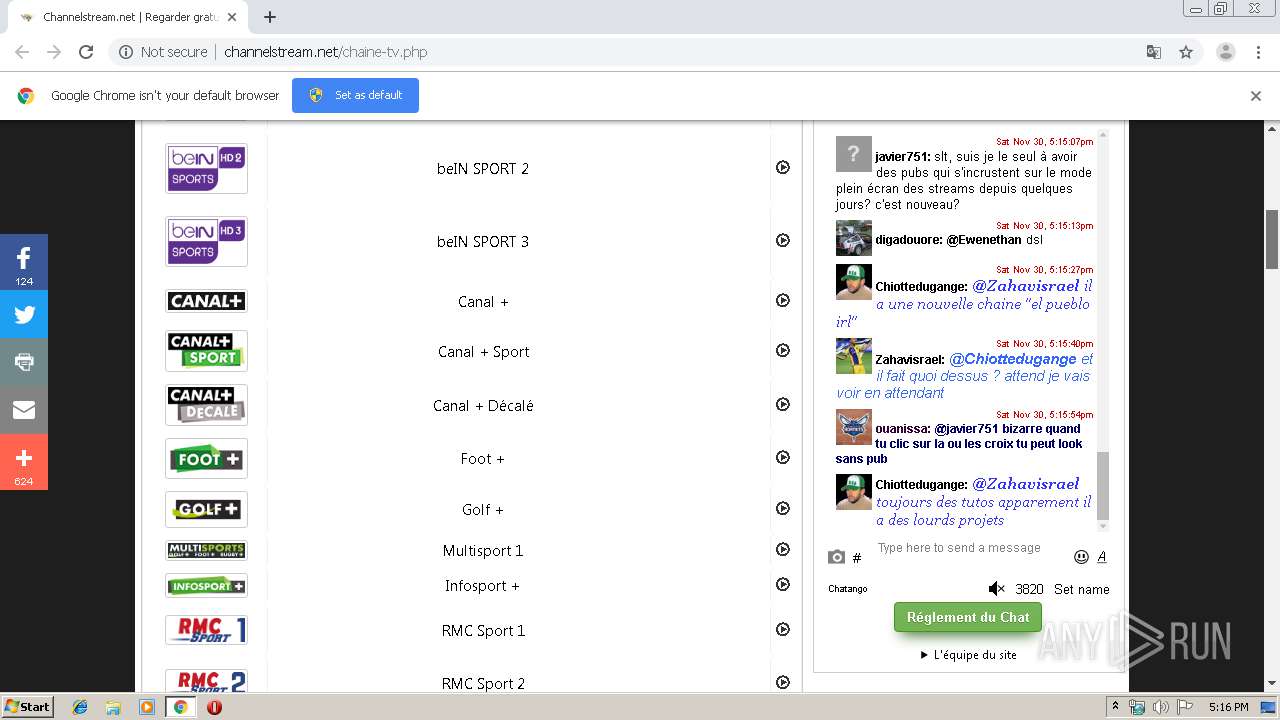Open the Windows Start menu

(28, 706)
